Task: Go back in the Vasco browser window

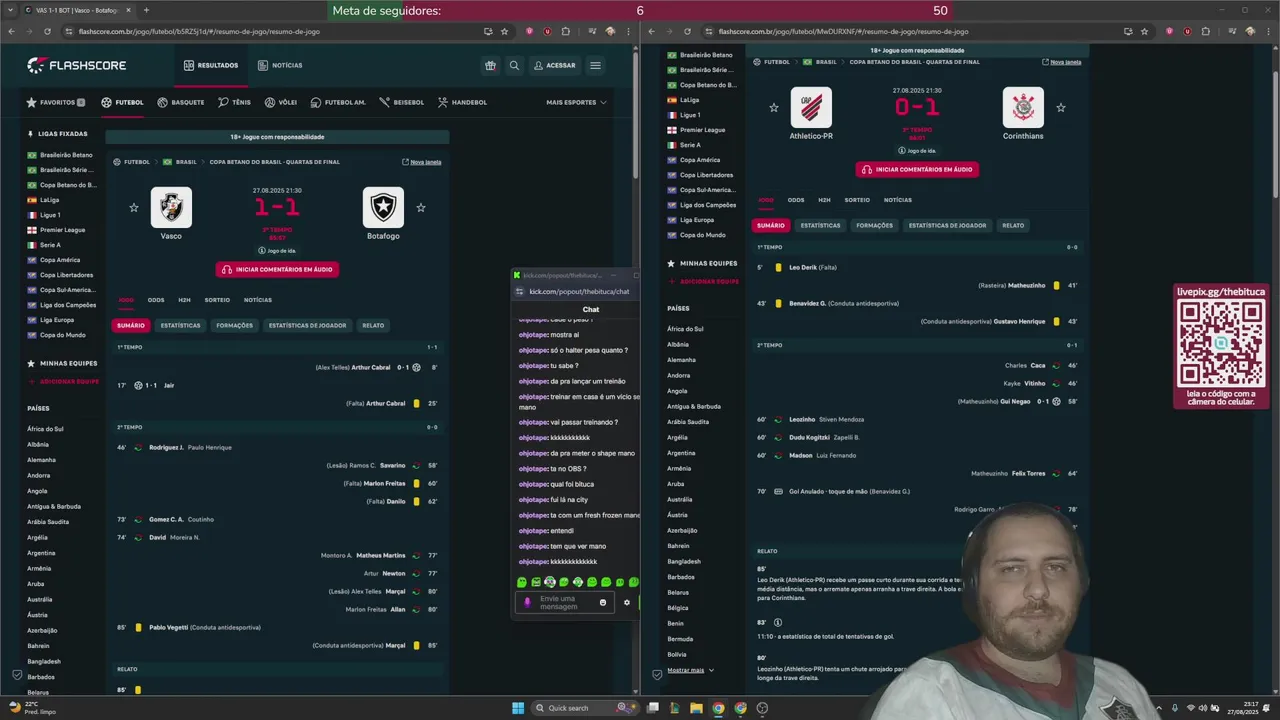Action: [11, 31]
